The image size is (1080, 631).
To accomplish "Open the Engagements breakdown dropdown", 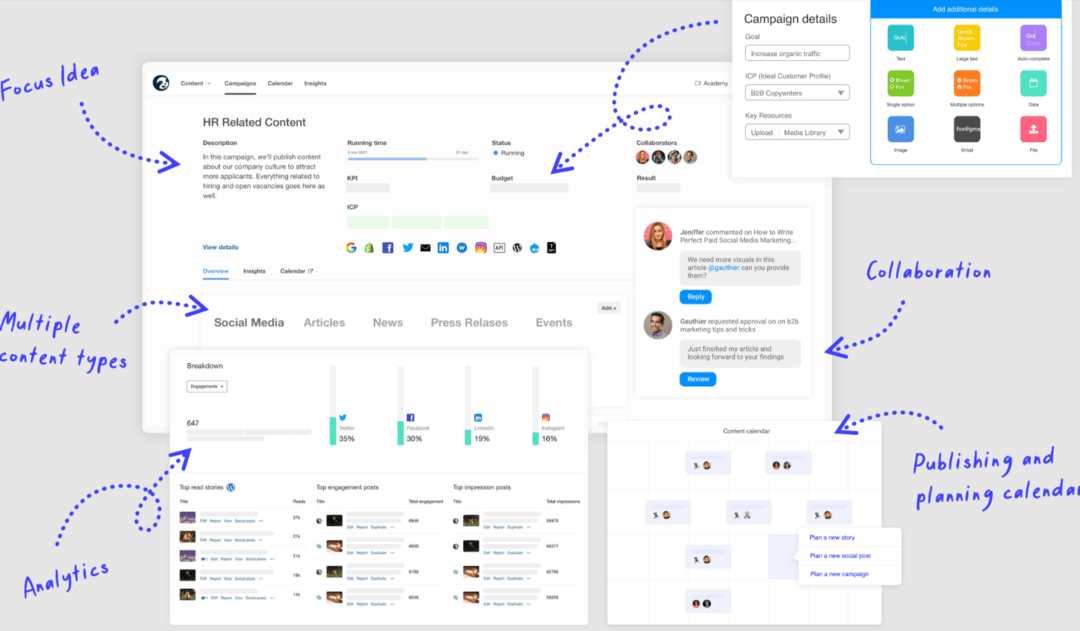I will [206, 385].
